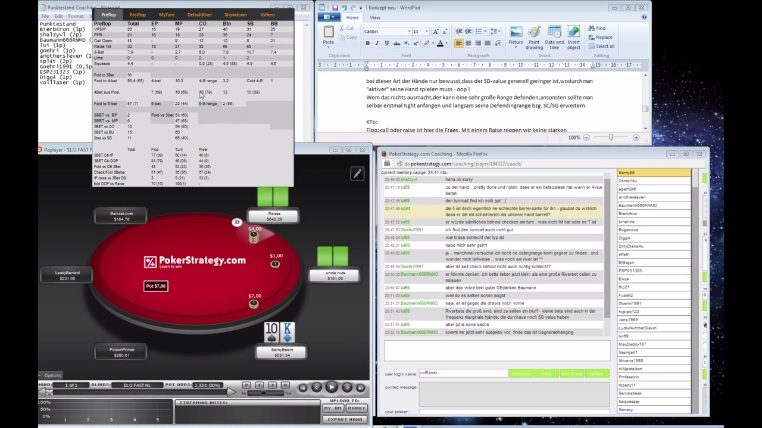762x428 pixels.
Task: Open the font size dropdown showing 11
Action: pyautogui.click(x=427, y=32)
